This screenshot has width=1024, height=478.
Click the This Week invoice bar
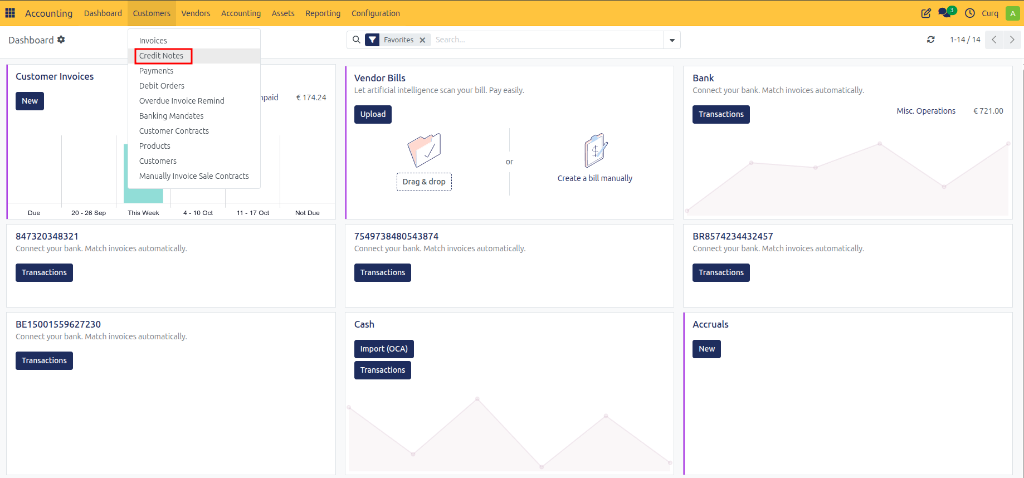[x=143, y=174]
